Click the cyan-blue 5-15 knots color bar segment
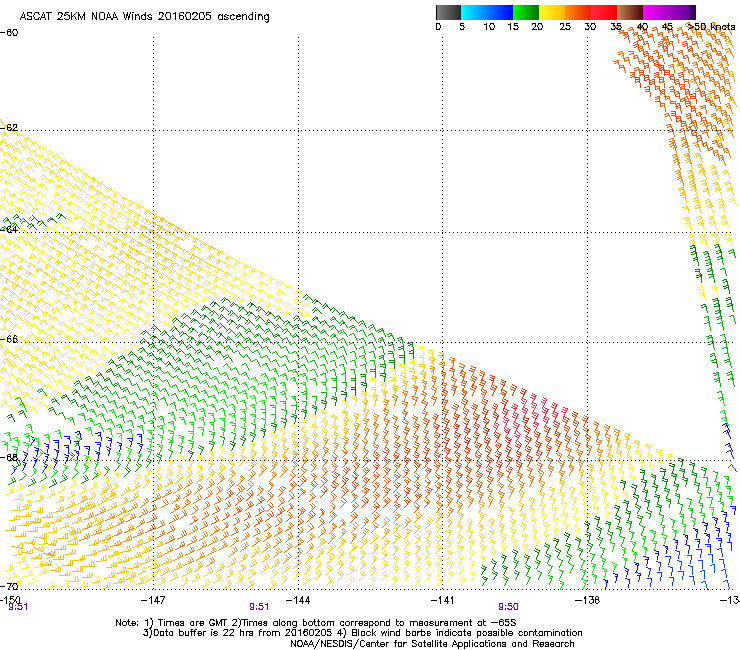The height and width of the screenshot is (650, 740). (487, 12)
